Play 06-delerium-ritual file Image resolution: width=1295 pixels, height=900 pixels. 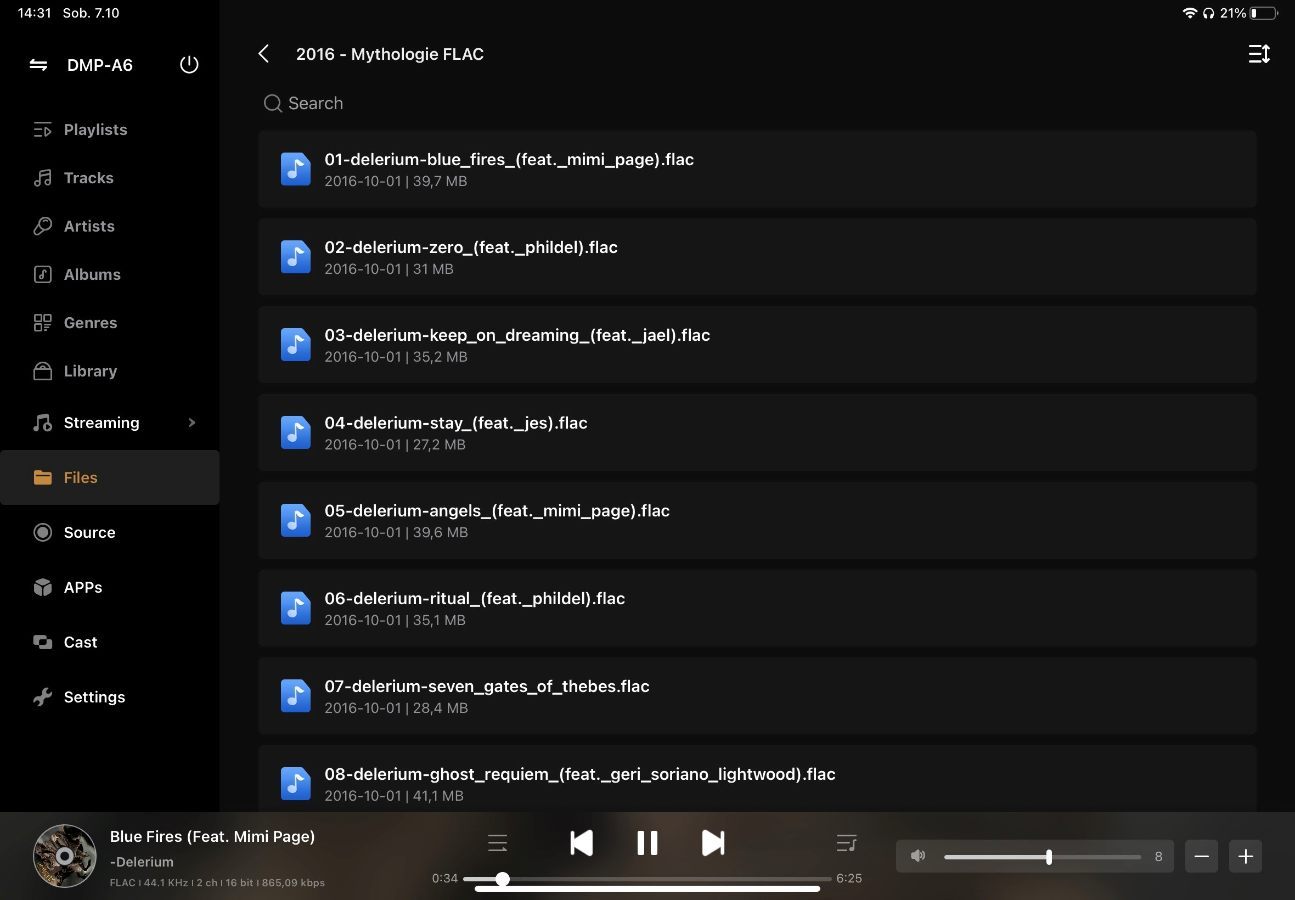tap(757, 608)
